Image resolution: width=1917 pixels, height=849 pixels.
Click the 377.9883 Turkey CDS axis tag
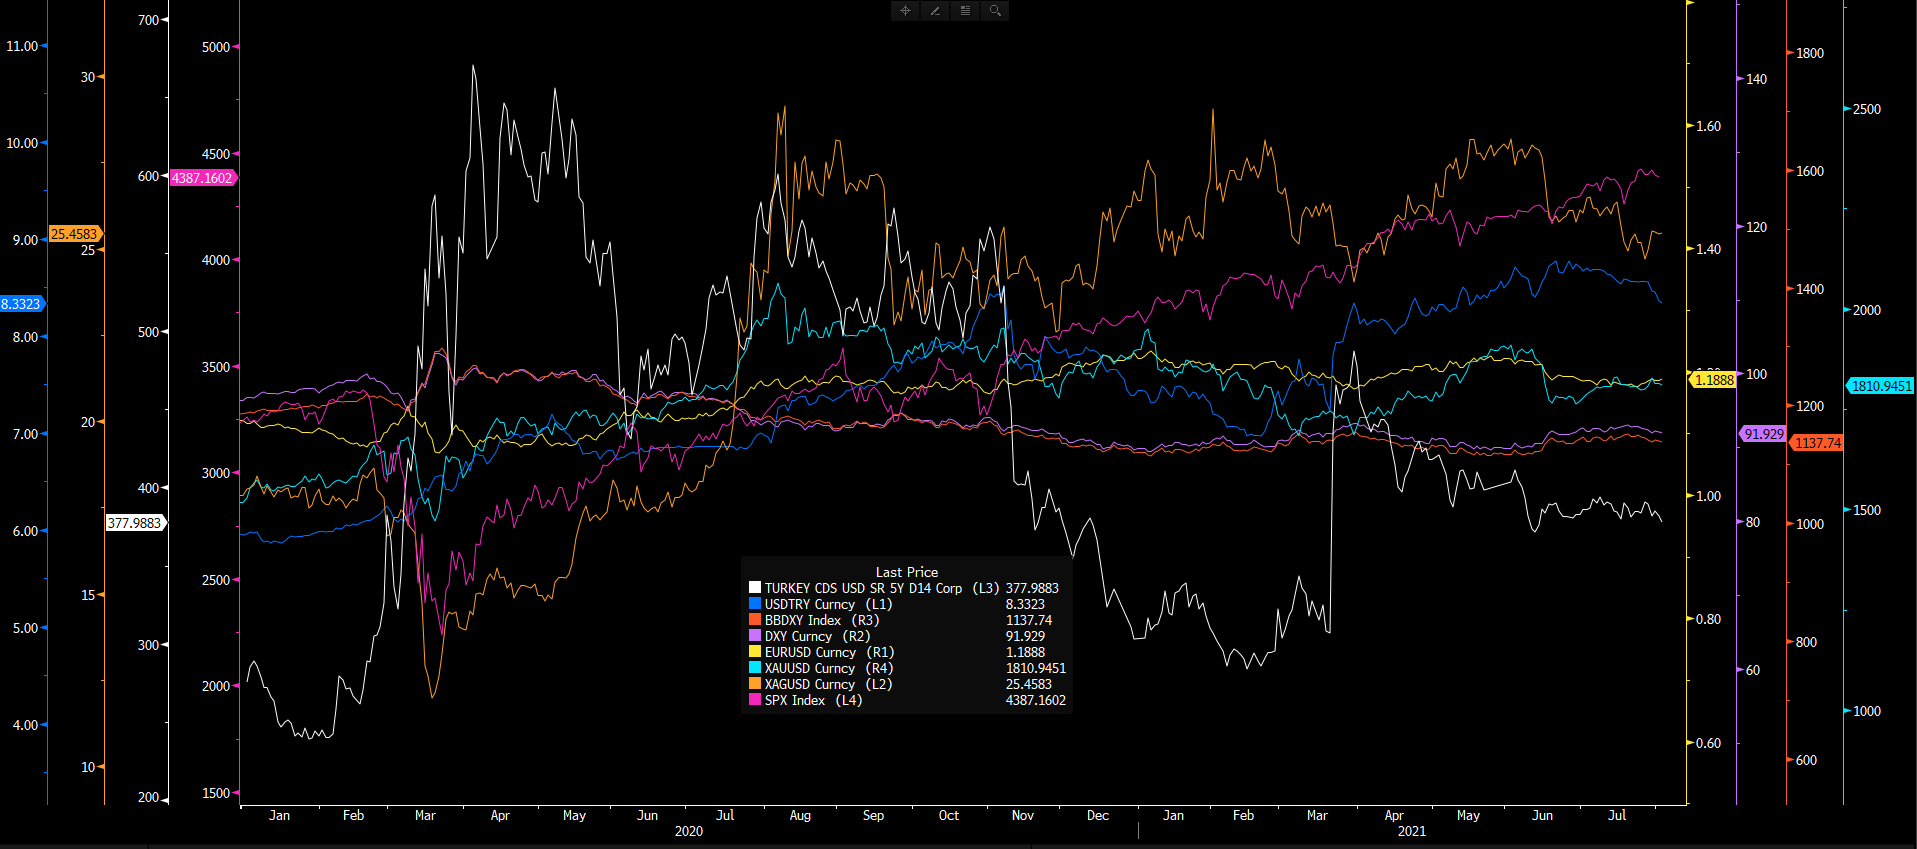click(134, 523)
